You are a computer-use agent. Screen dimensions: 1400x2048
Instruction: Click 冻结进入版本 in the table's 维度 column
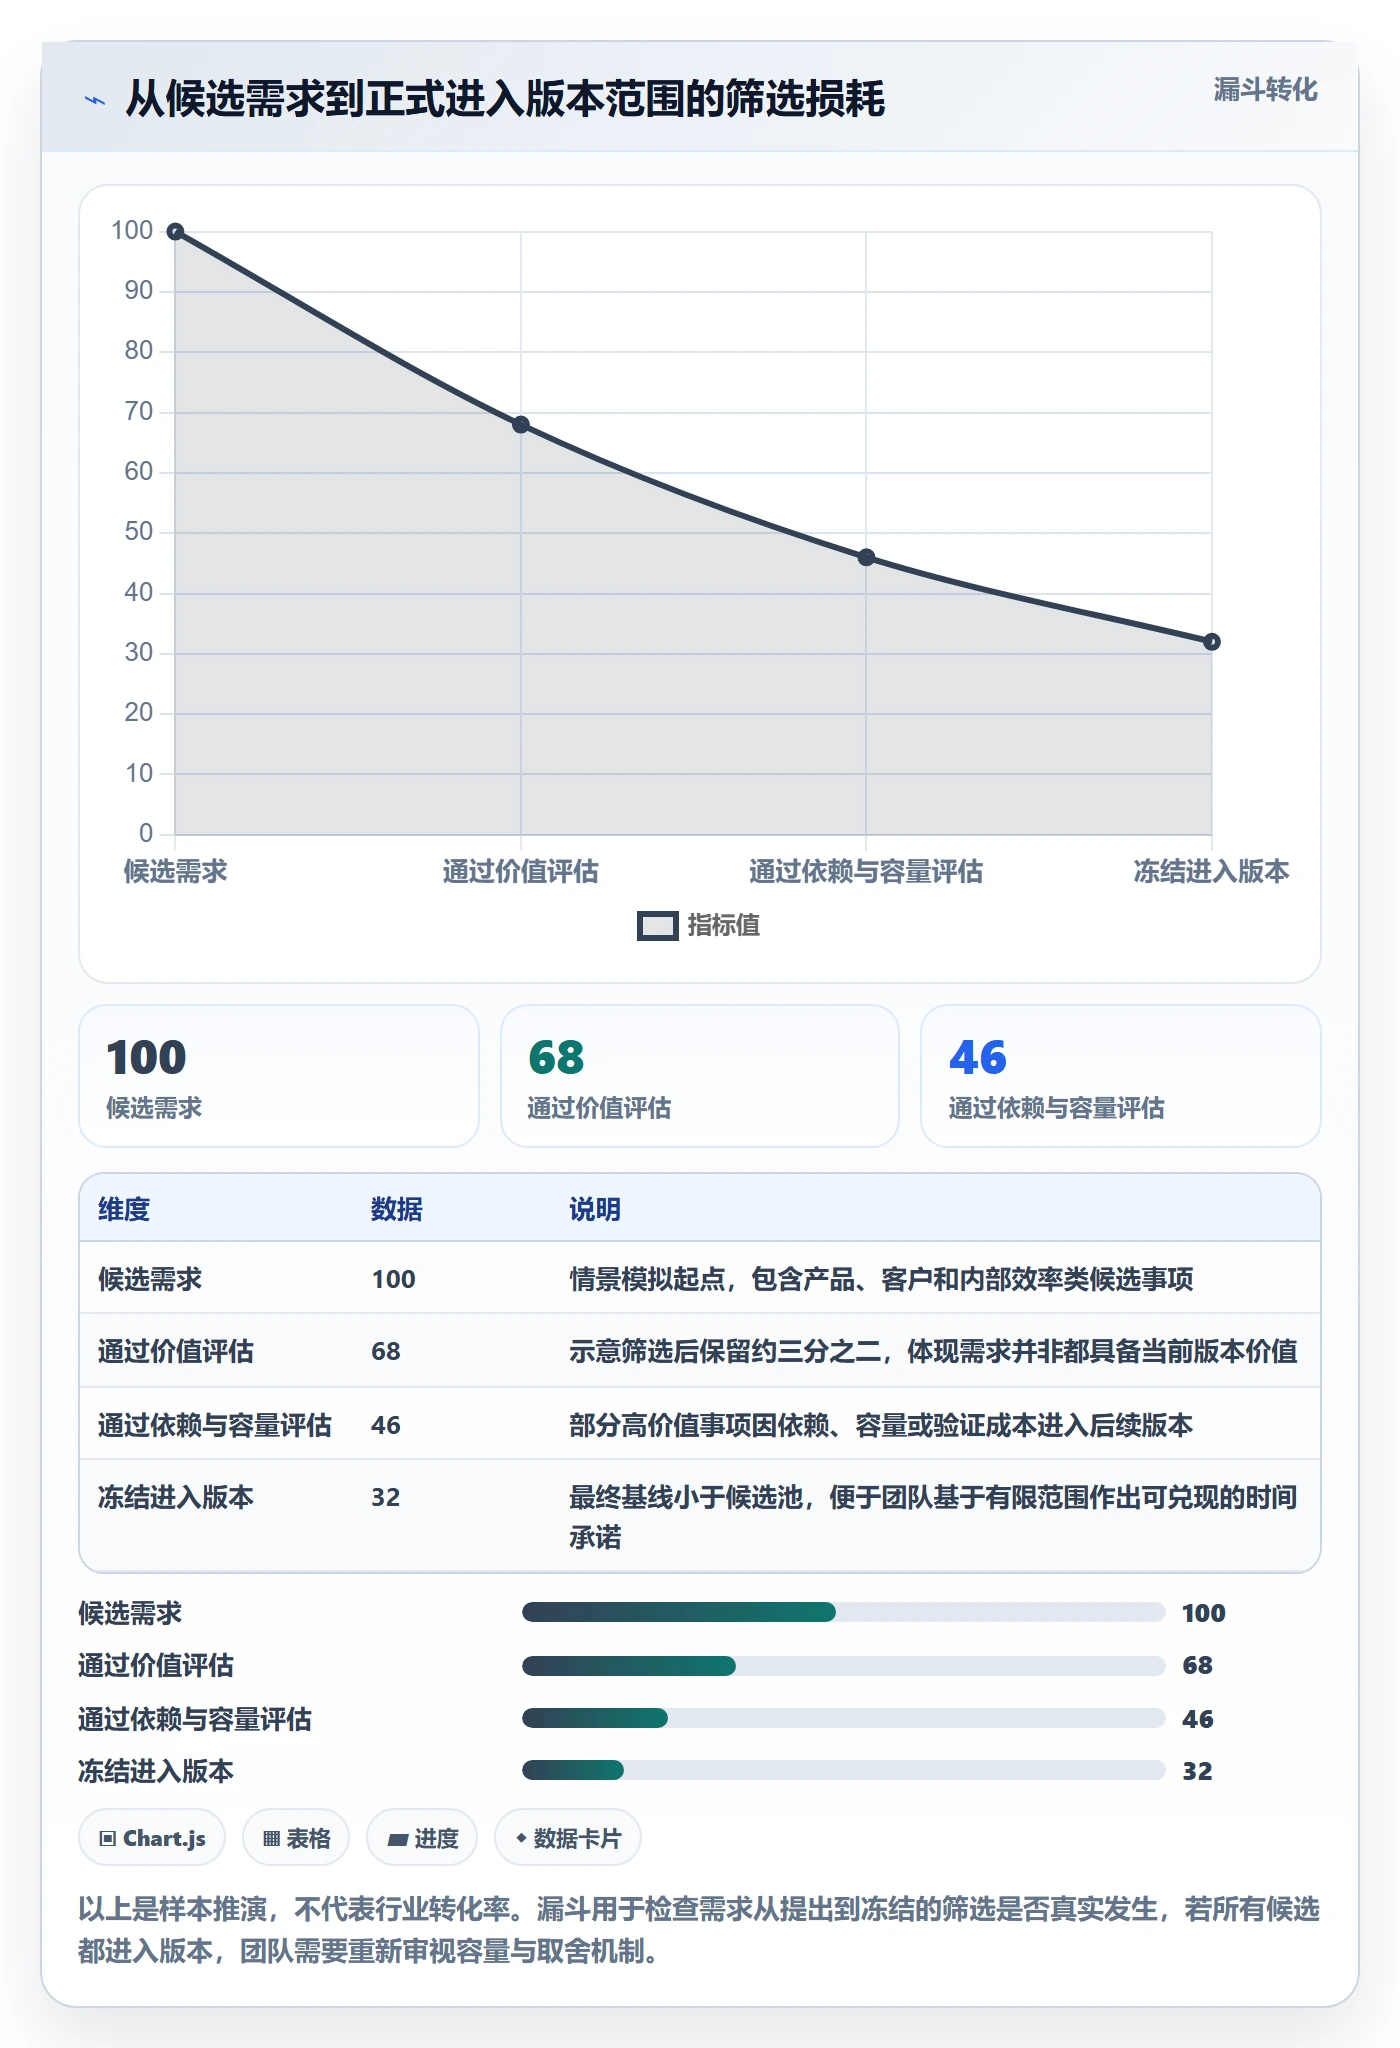pos(176,1497)
